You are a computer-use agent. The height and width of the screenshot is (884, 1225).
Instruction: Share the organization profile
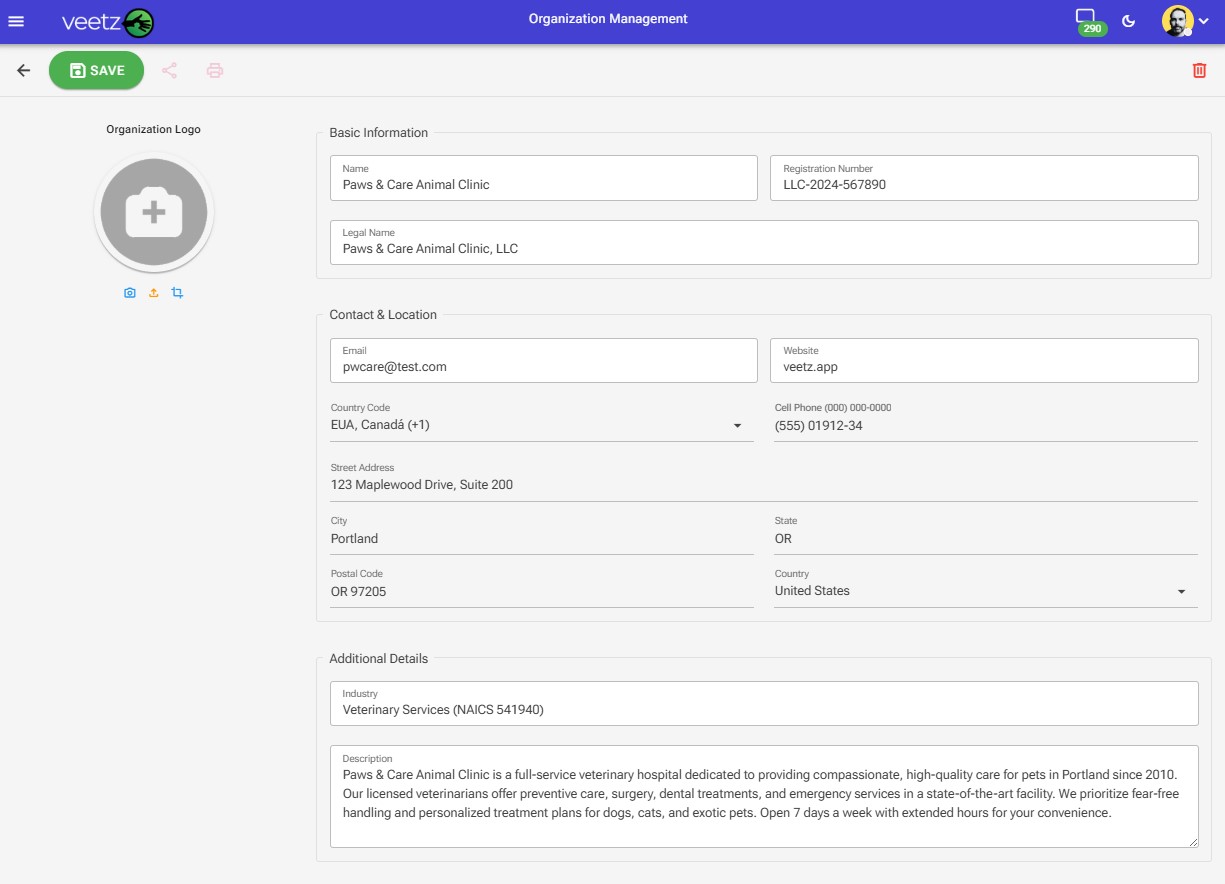(x=170, y=70)
